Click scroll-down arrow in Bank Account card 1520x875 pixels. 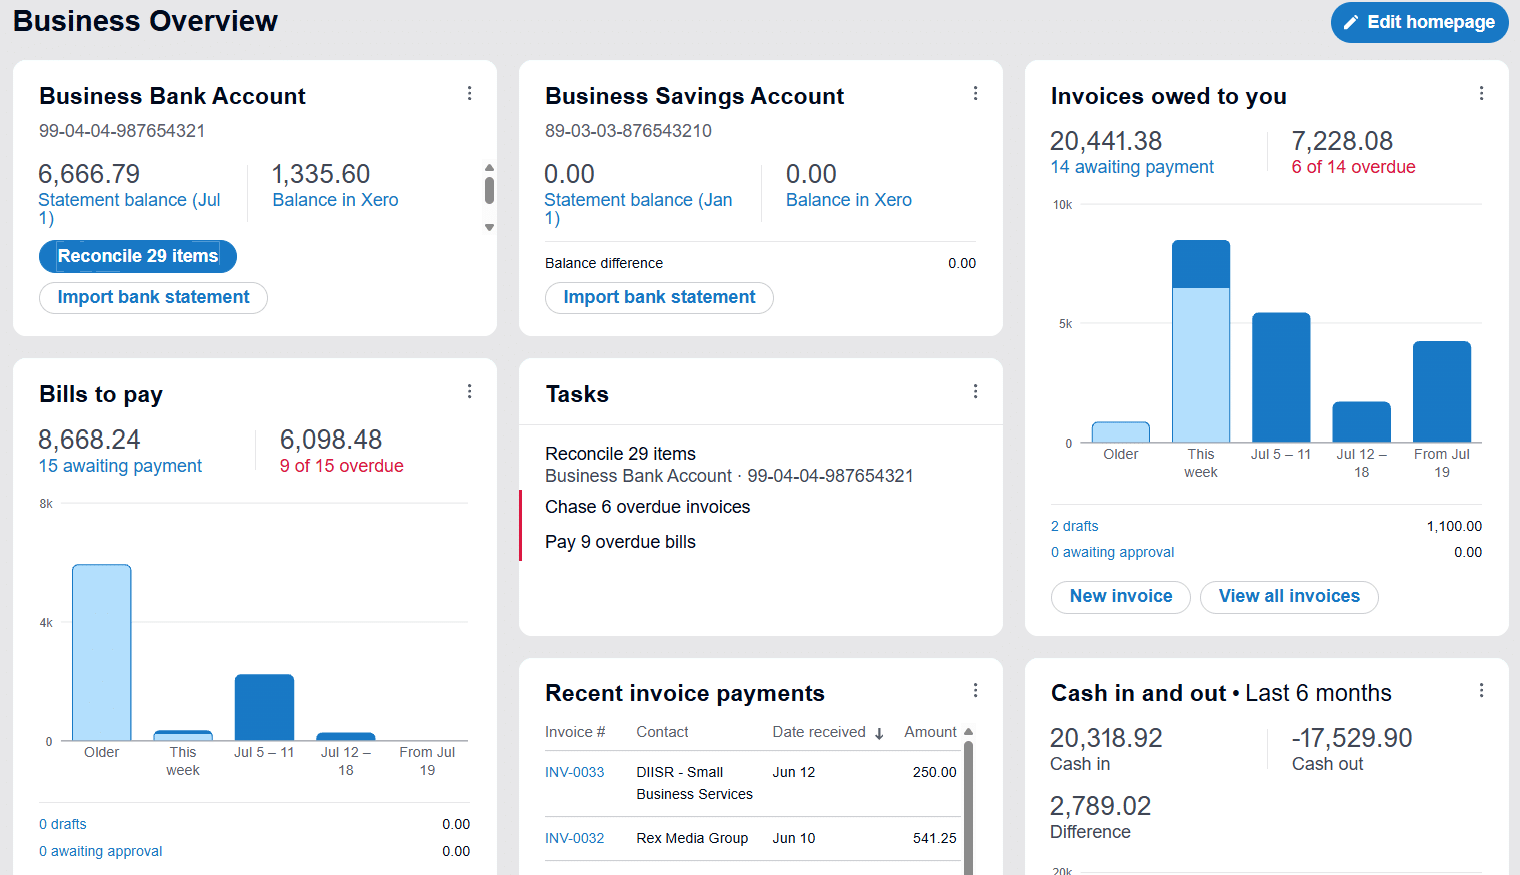[x=489, y=227]
